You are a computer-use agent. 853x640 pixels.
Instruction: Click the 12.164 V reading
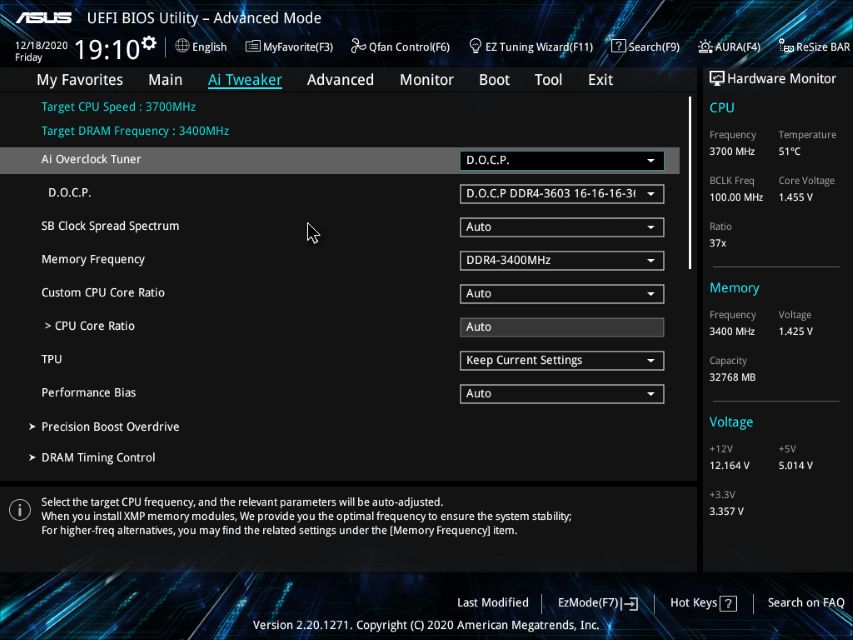pyautogui.click(x=730, y=465)
